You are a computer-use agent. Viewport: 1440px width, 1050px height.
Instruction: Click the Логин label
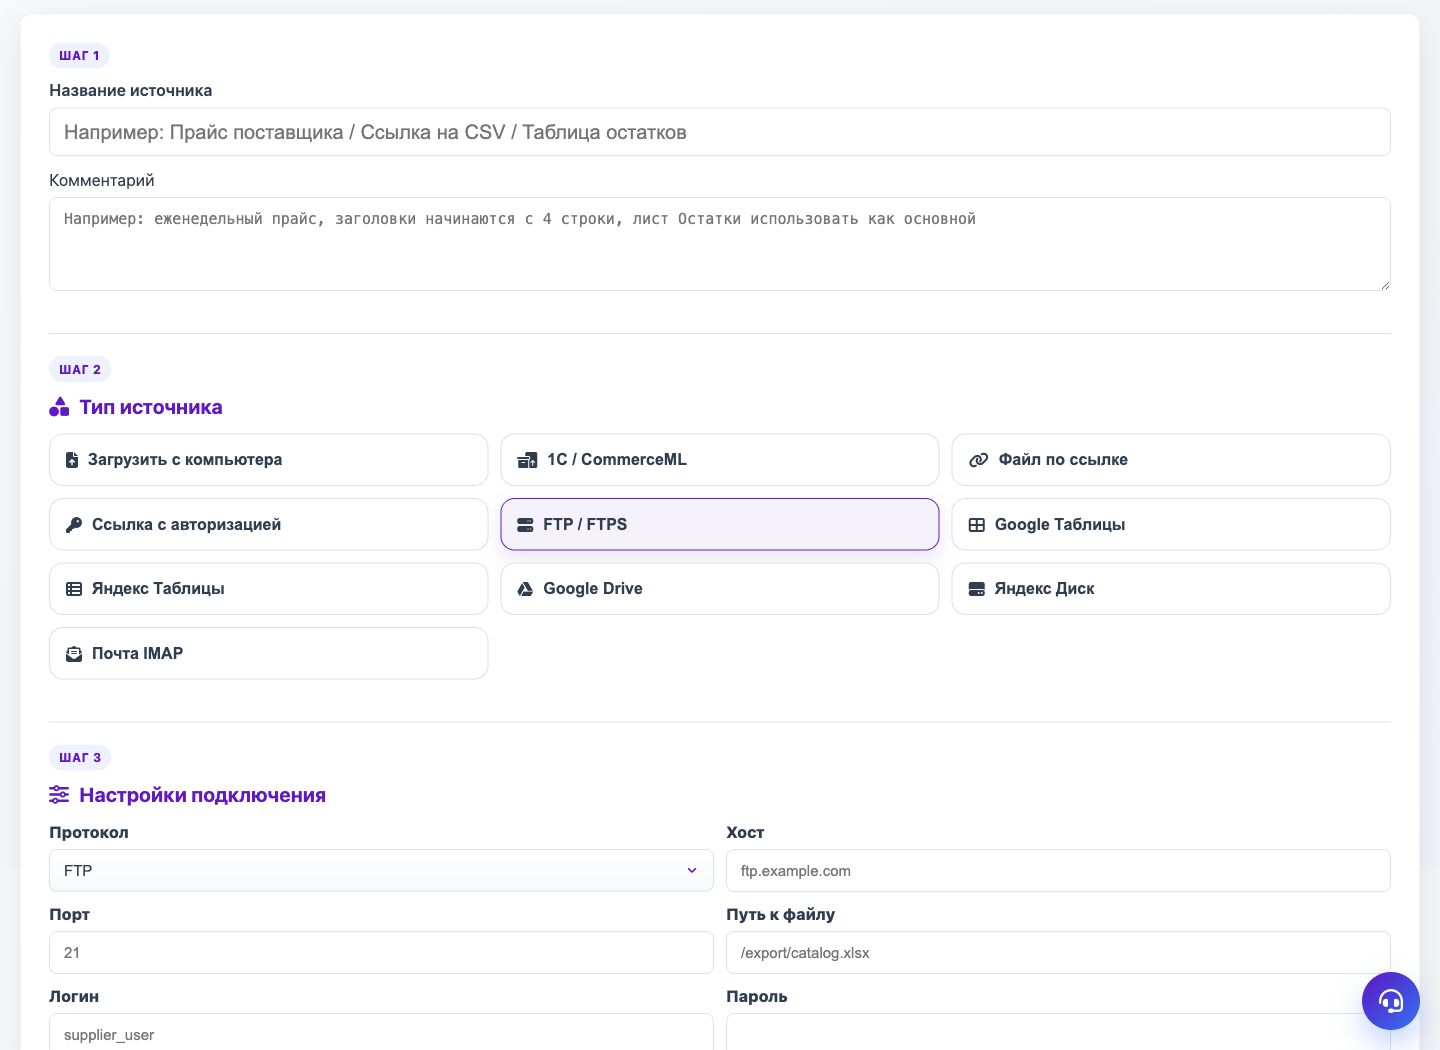coord(74,996)
